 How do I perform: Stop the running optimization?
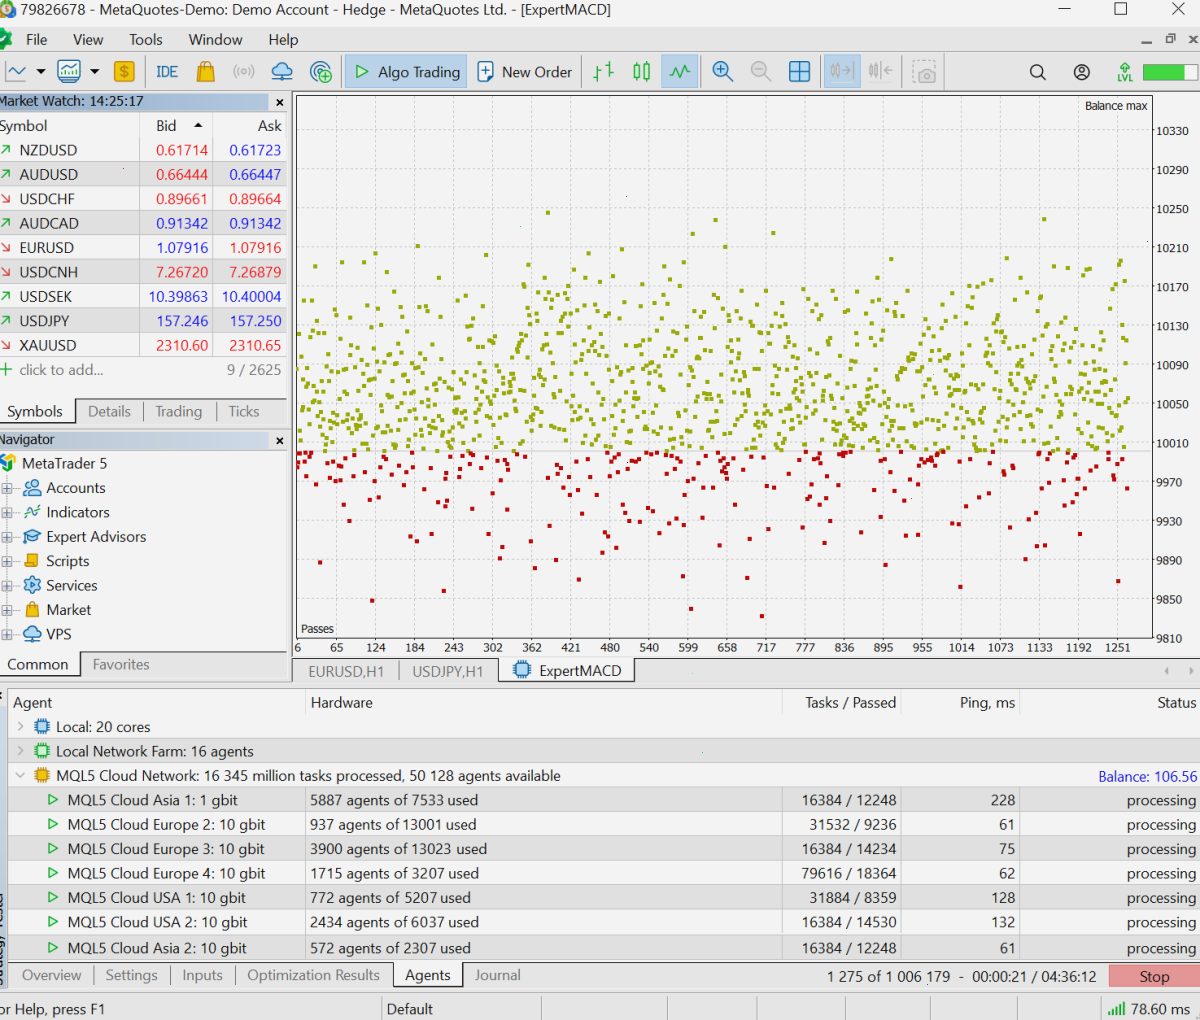pyautogui.click(x=1154, y=977)
